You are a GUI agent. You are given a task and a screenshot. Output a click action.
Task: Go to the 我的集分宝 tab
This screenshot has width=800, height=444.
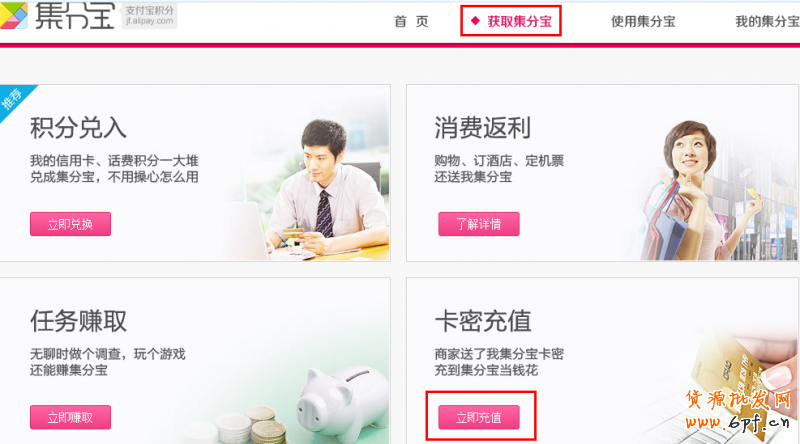767,21
